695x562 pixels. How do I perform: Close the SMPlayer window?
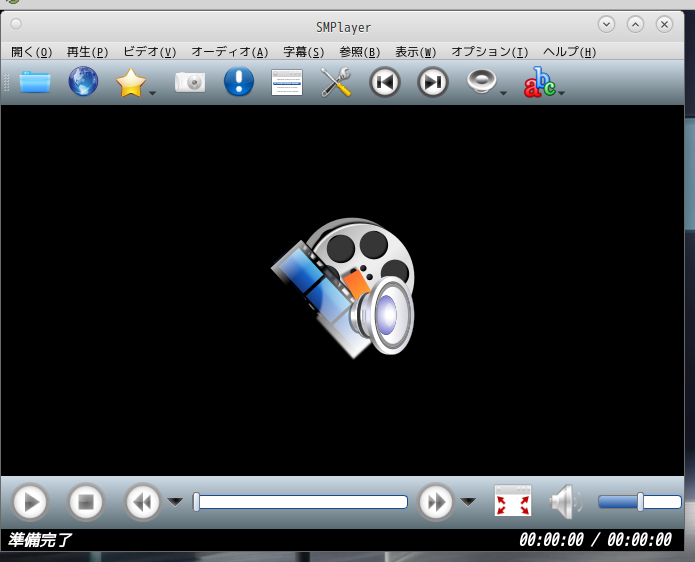[664, 24]
